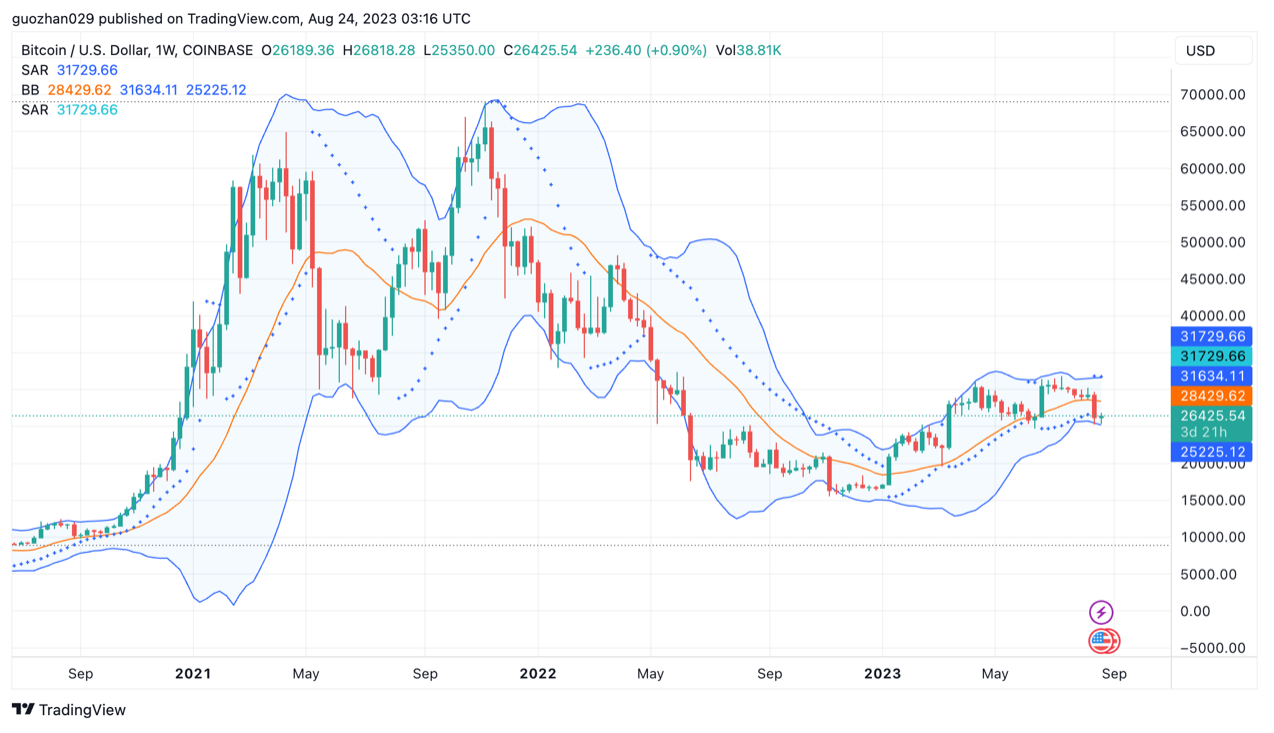Screen dimensions: 1274x733
Task: Click the blue 31729.66 SAR price axis label
Action: (1212, 337)
